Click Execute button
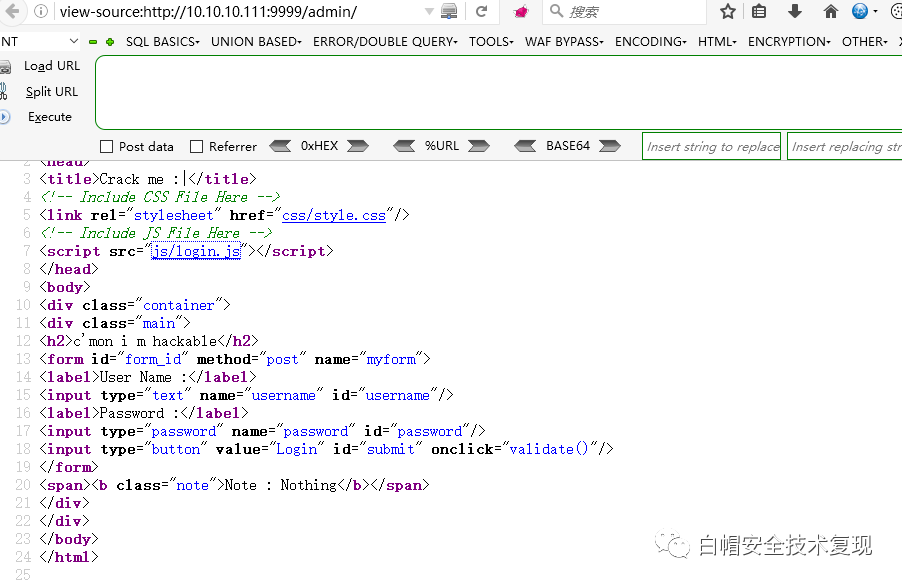The width and height of the screenshot is (902, 585). pos(50,117)
